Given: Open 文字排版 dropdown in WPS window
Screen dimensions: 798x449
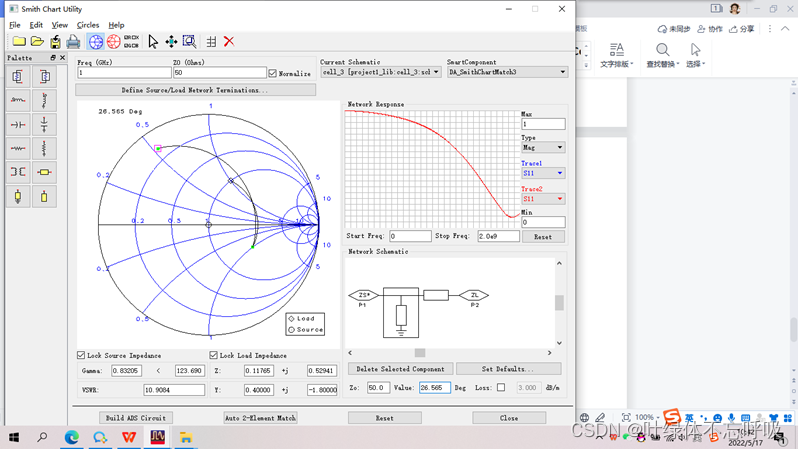Looking at the screenshot, I should [x=616, y=55].
